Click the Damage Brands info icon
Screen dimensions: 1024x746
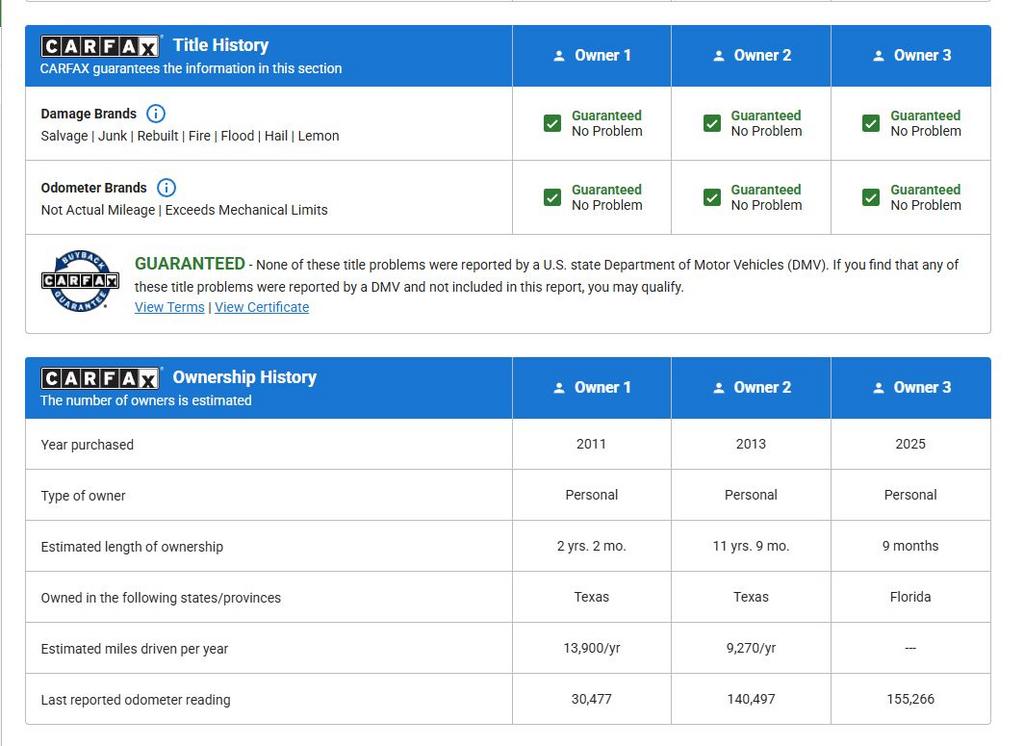pos(156,114)
